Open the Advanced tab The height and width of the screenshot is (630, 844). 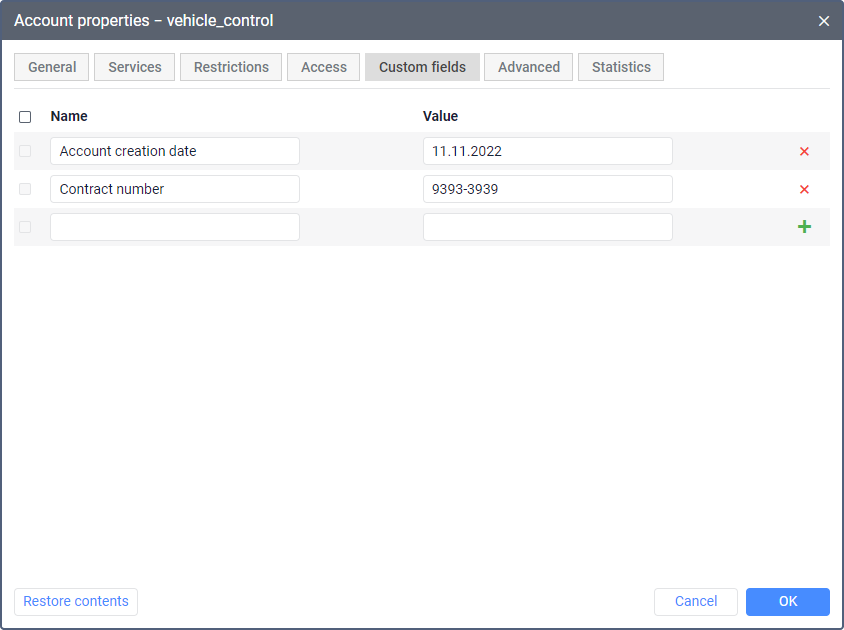coord(529,67)
